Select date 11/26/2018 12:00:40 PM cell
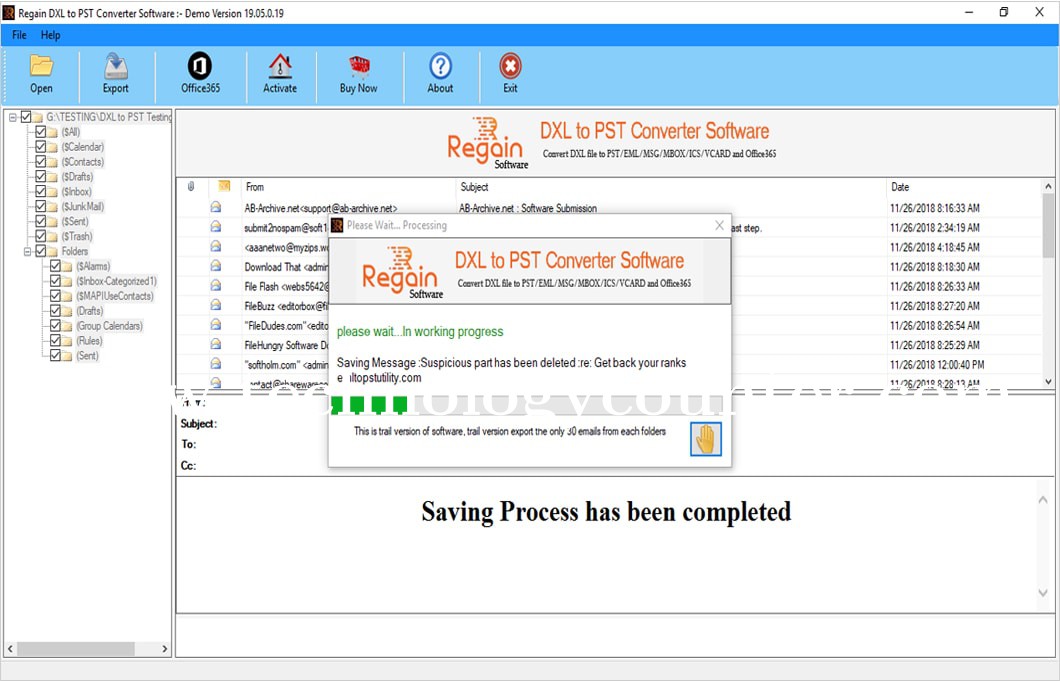 coord(937,365)
